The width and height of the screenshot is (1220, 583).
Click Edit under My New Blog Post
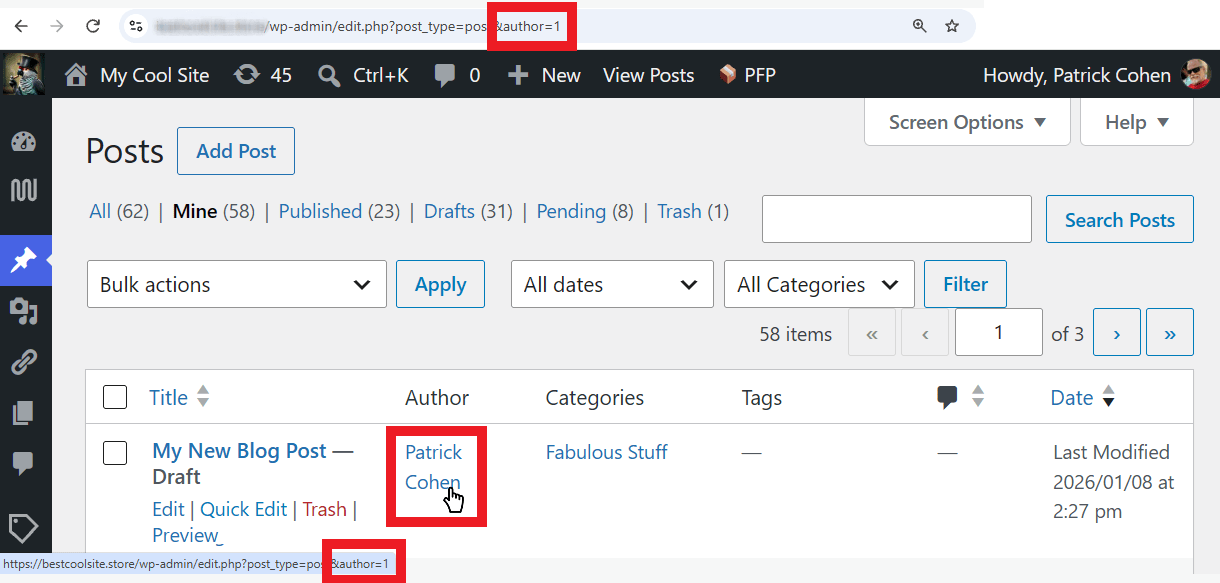click(x=168, y=509)
